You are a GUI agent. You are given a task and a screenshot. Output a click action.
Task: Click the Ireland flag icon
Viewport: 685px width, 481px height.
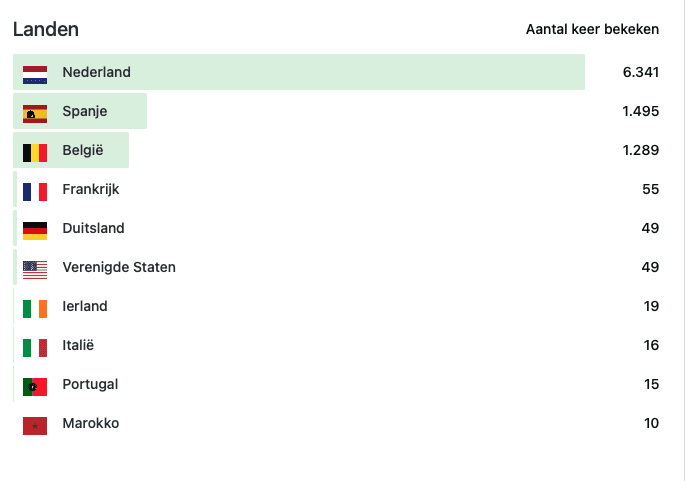[35, 307]
